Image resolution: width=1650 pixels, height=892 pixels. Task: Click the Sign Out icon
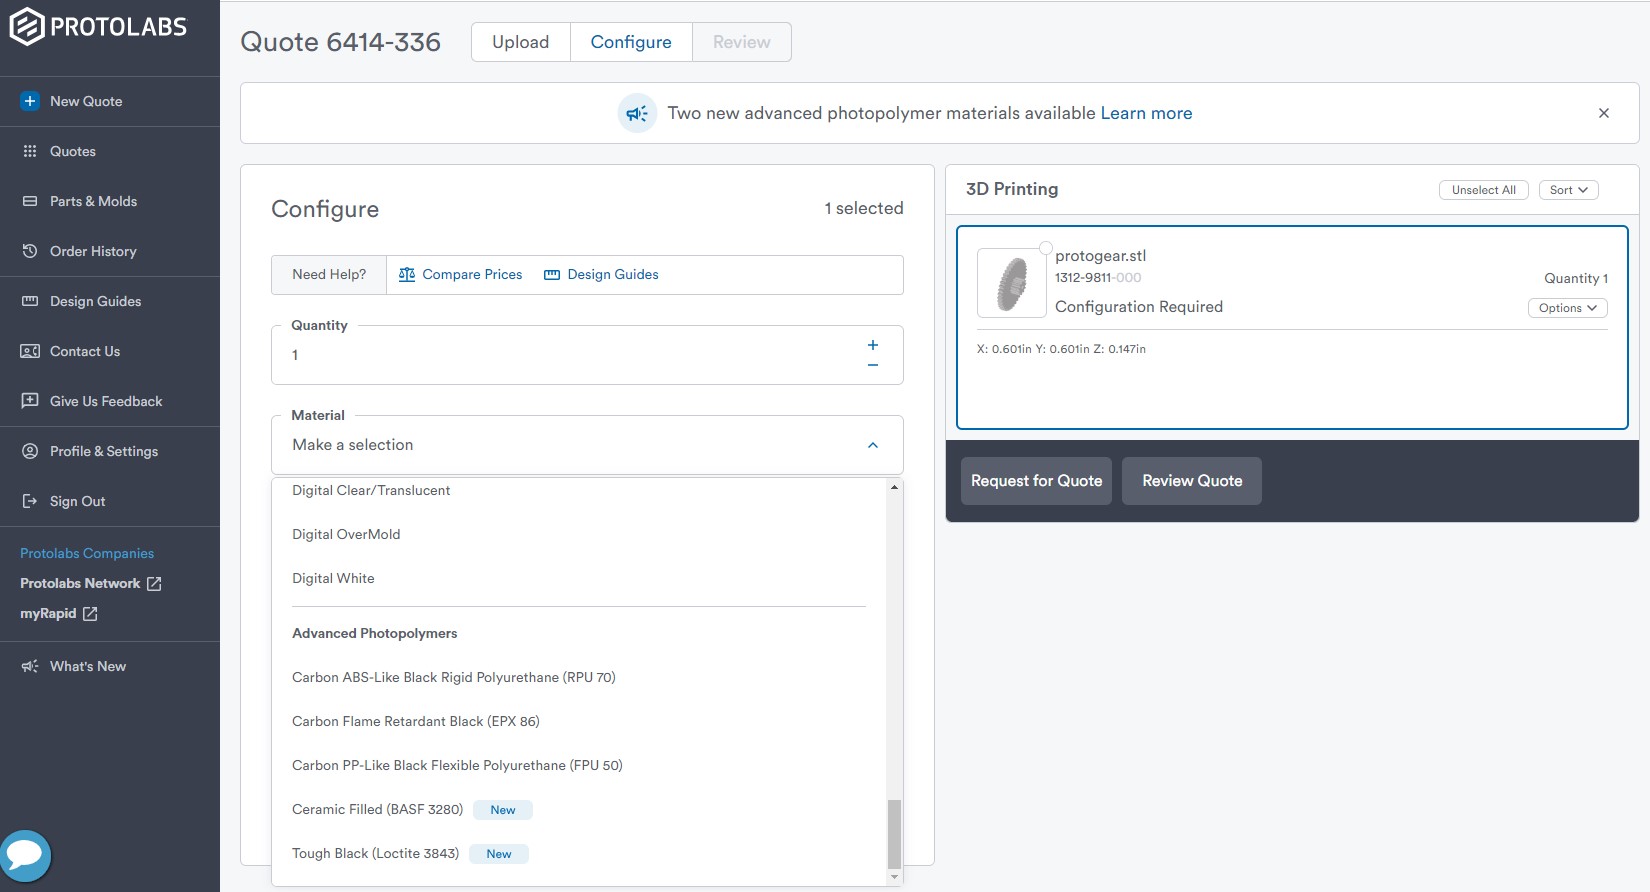(x=30, y=501)
